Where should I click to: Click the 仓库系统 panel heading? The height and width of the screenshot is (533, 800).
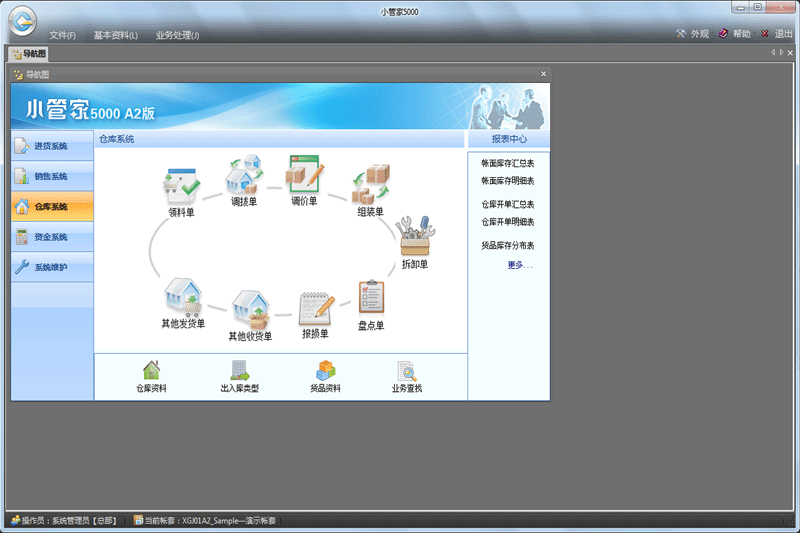pyautogui.click(x=116, y=139)
